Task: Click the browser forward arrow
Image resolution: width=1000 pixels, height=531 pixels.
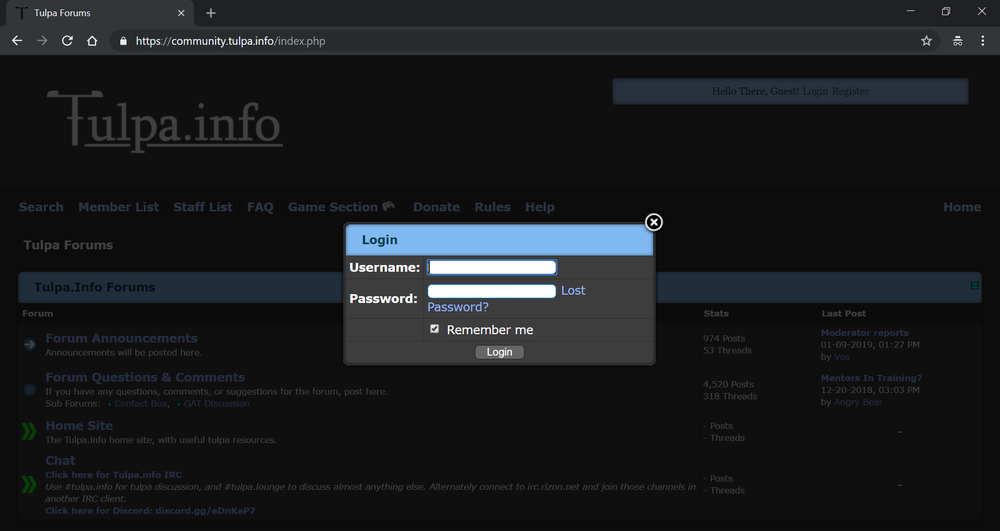Action: (x=42, y=41)
